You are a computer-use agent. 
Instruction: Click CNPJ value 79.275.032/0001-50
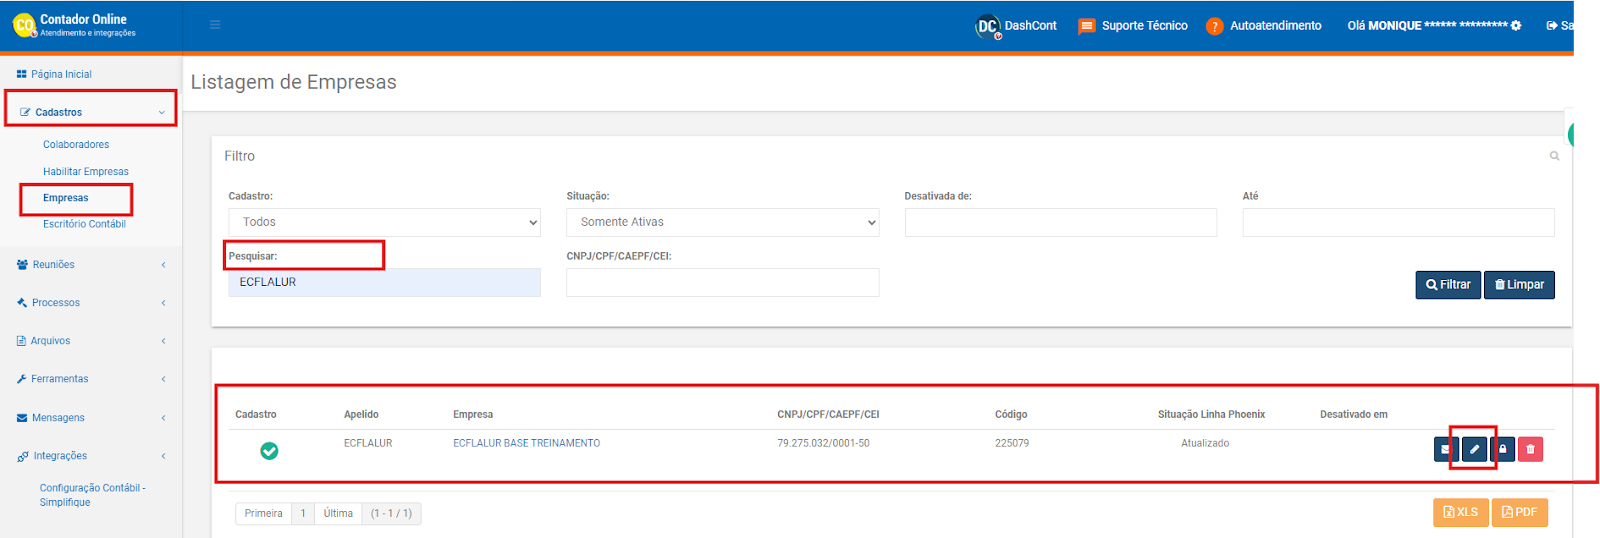point(823,443)
